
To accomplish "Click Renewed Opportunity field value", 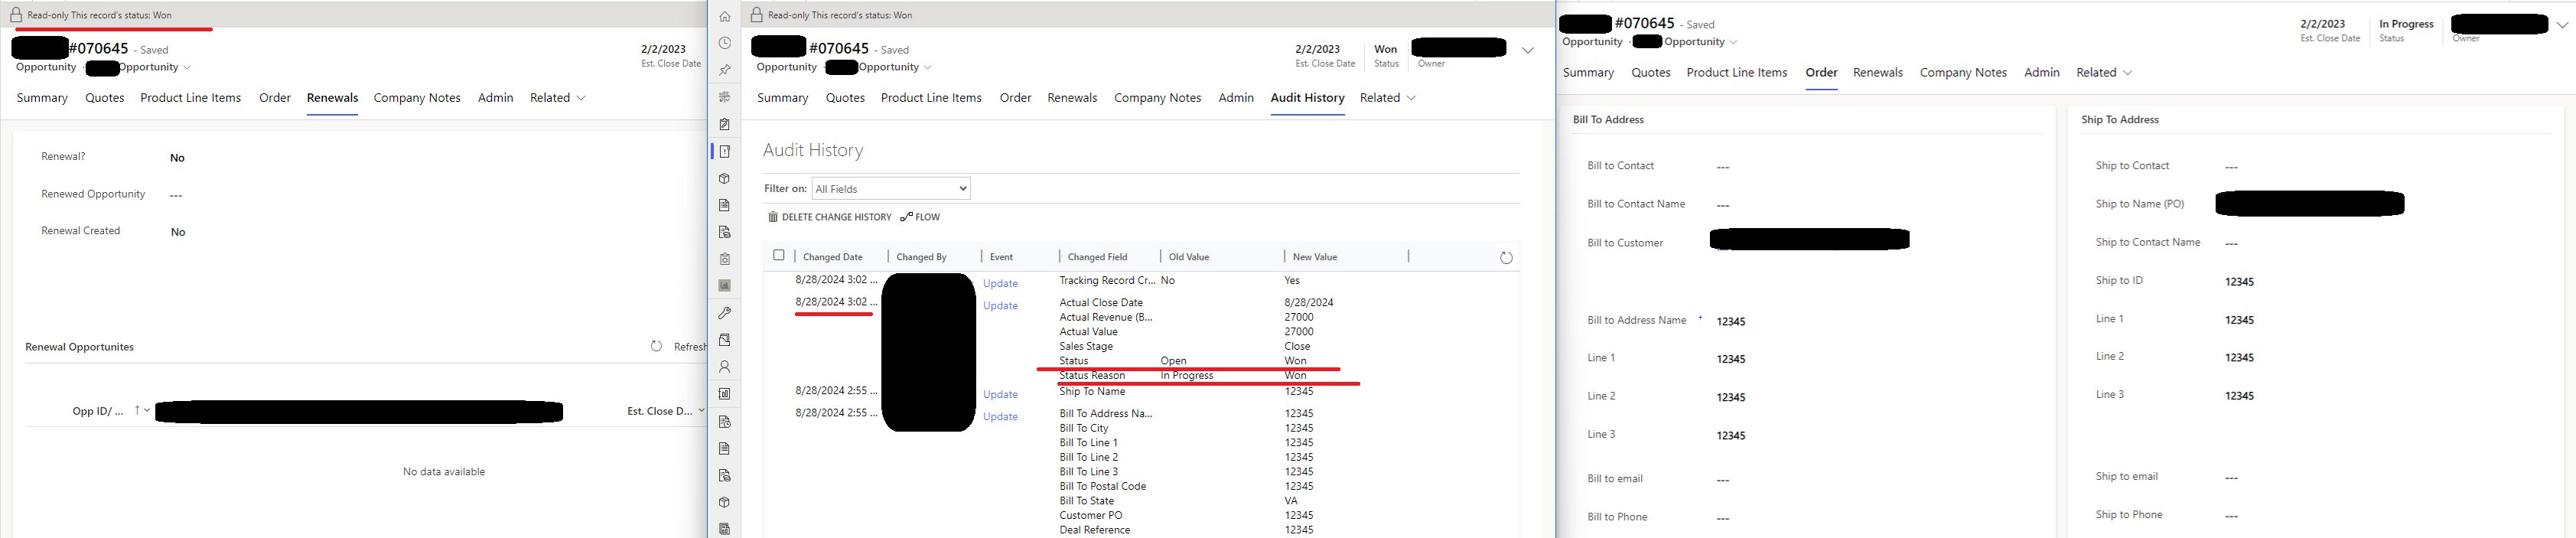I will tap(175, 195).
